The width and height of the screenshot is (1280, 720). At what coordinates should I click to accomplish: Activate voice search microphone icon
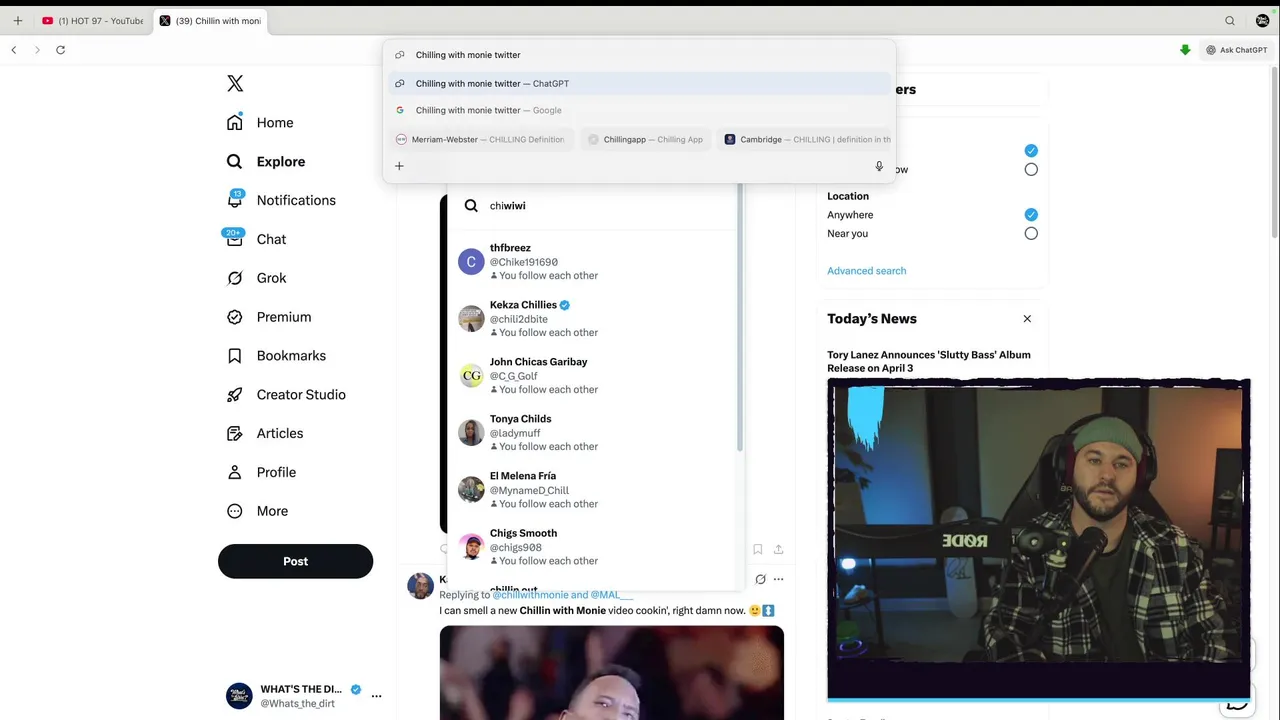pyautogui.click(x=879, y=167)
